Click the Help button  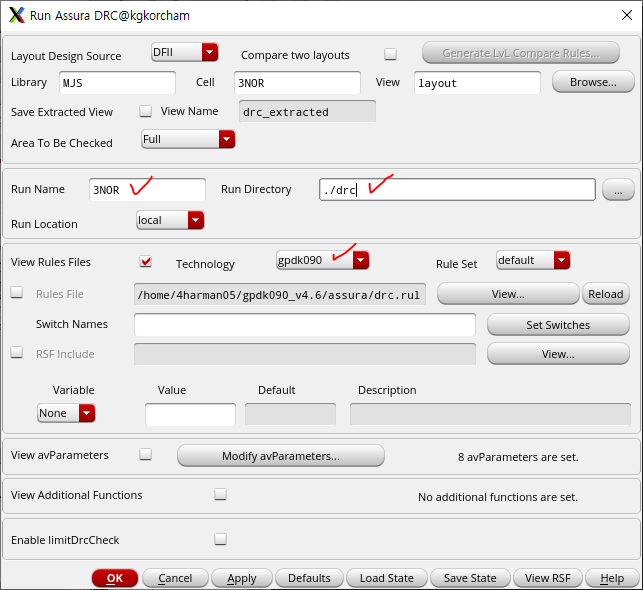(x=612, y=578)
